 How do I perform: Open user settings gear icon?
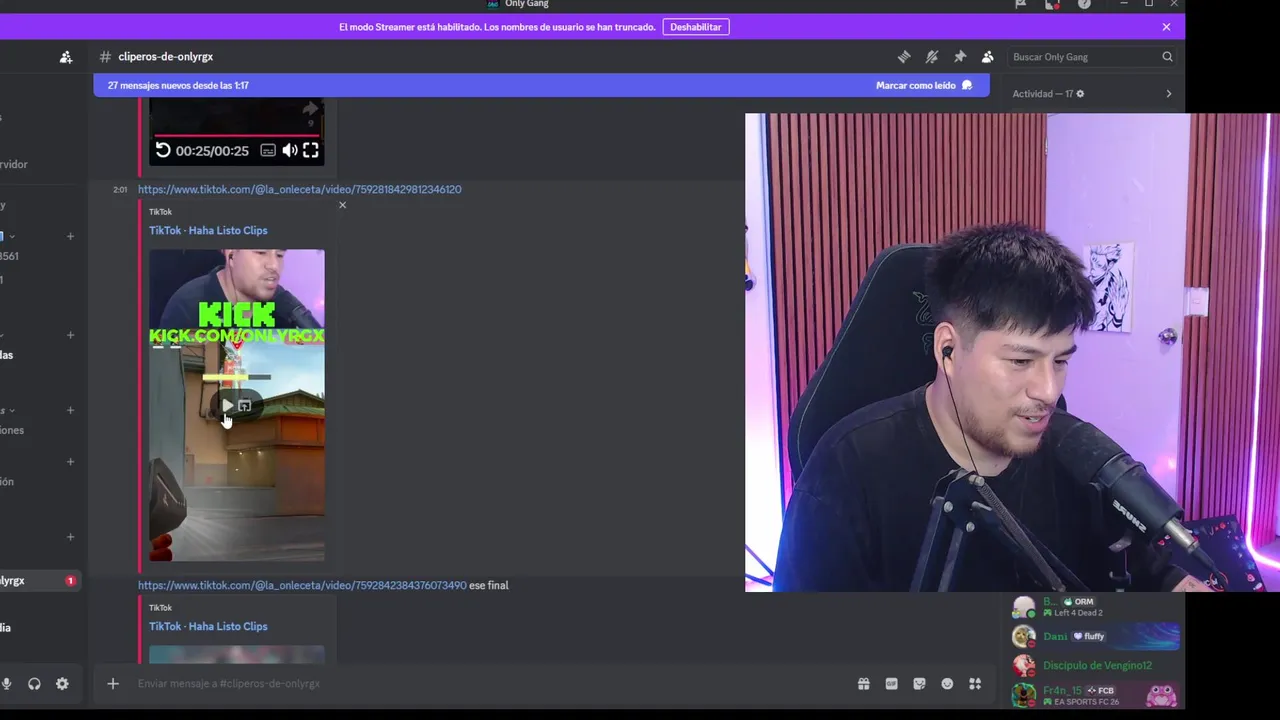62,684
